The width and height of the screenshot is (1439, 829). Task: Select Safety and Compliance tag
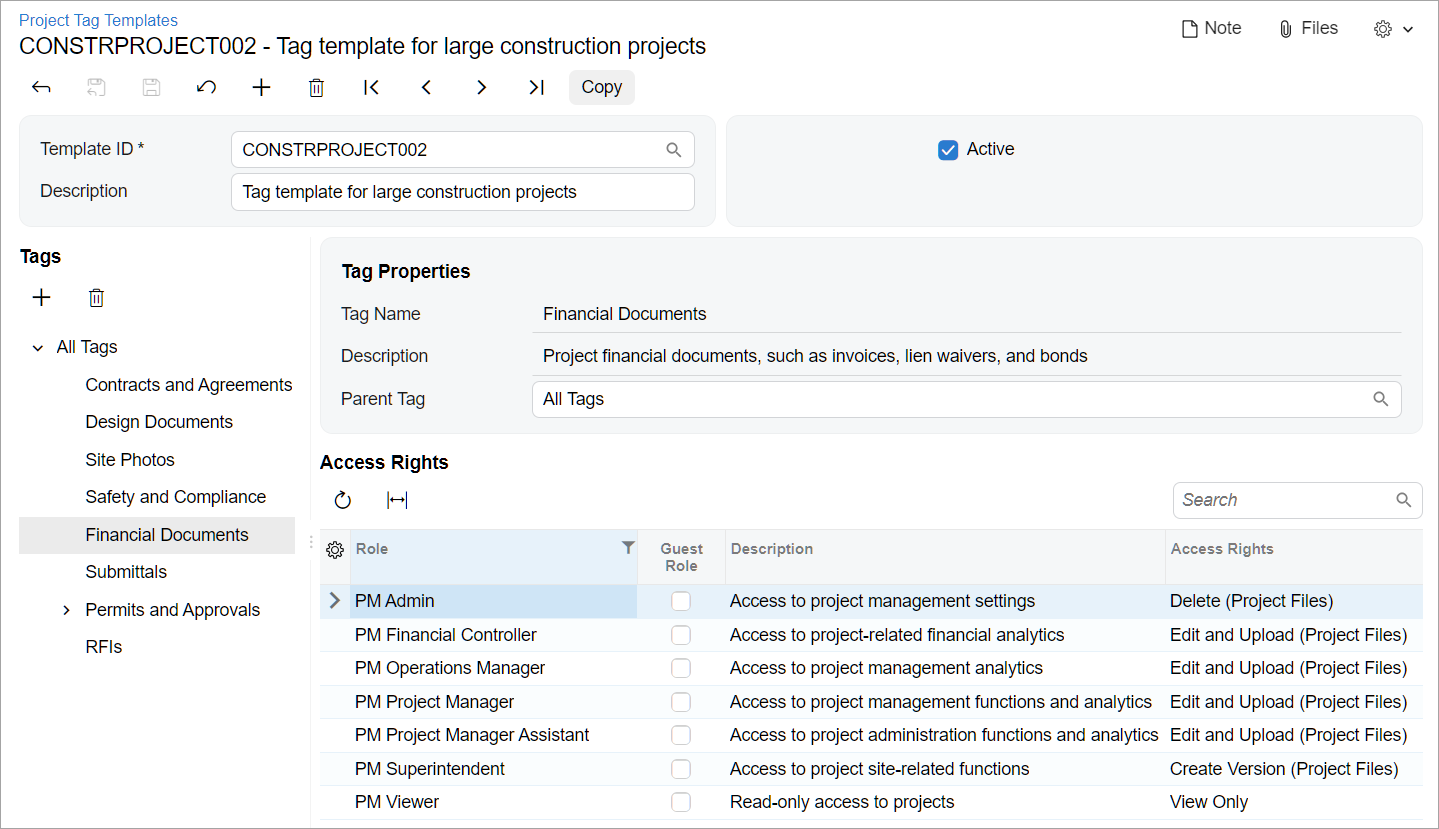pos(176,497)
